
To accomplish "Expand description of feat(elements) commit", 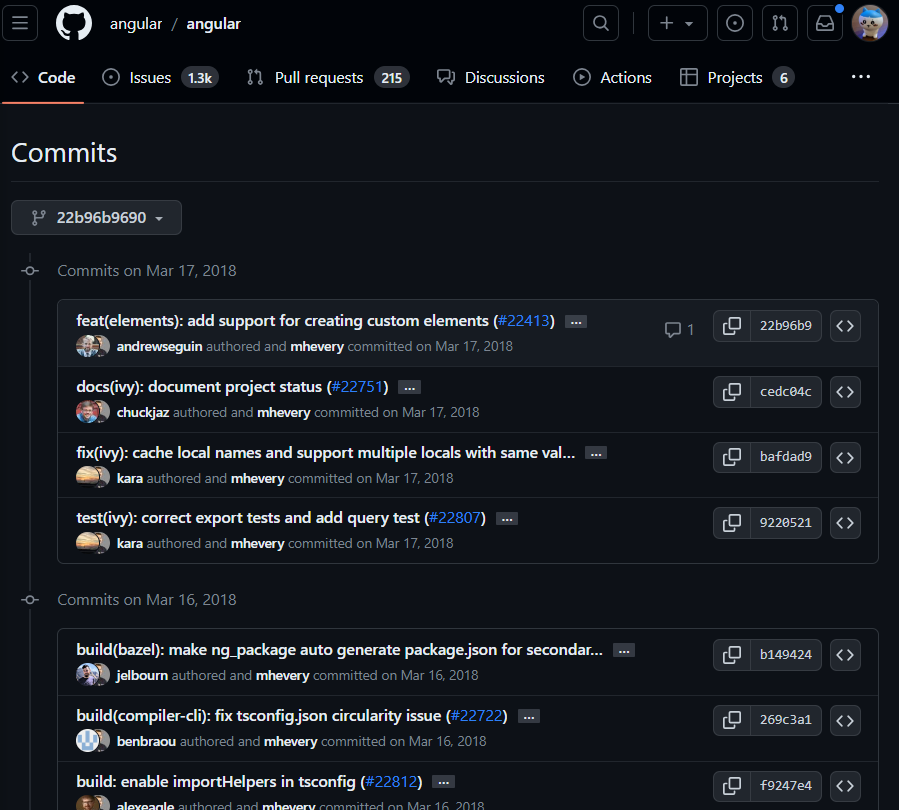I will pos(576,322).
